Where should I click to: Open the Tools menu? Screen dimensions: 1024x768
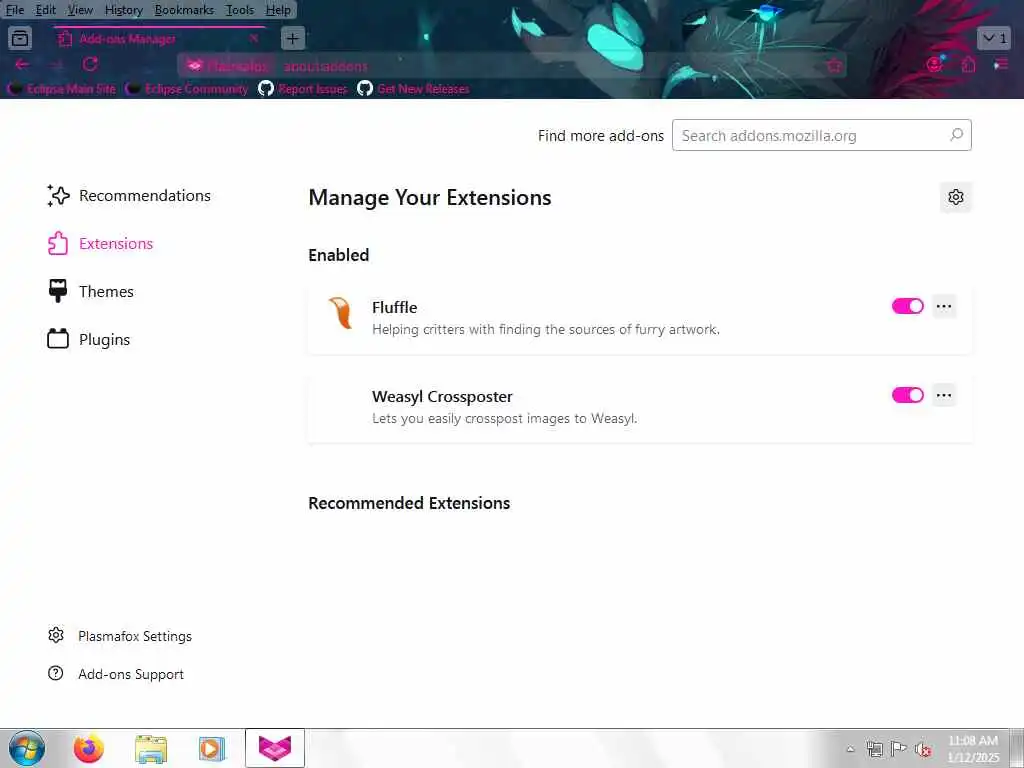click(240, 10)
